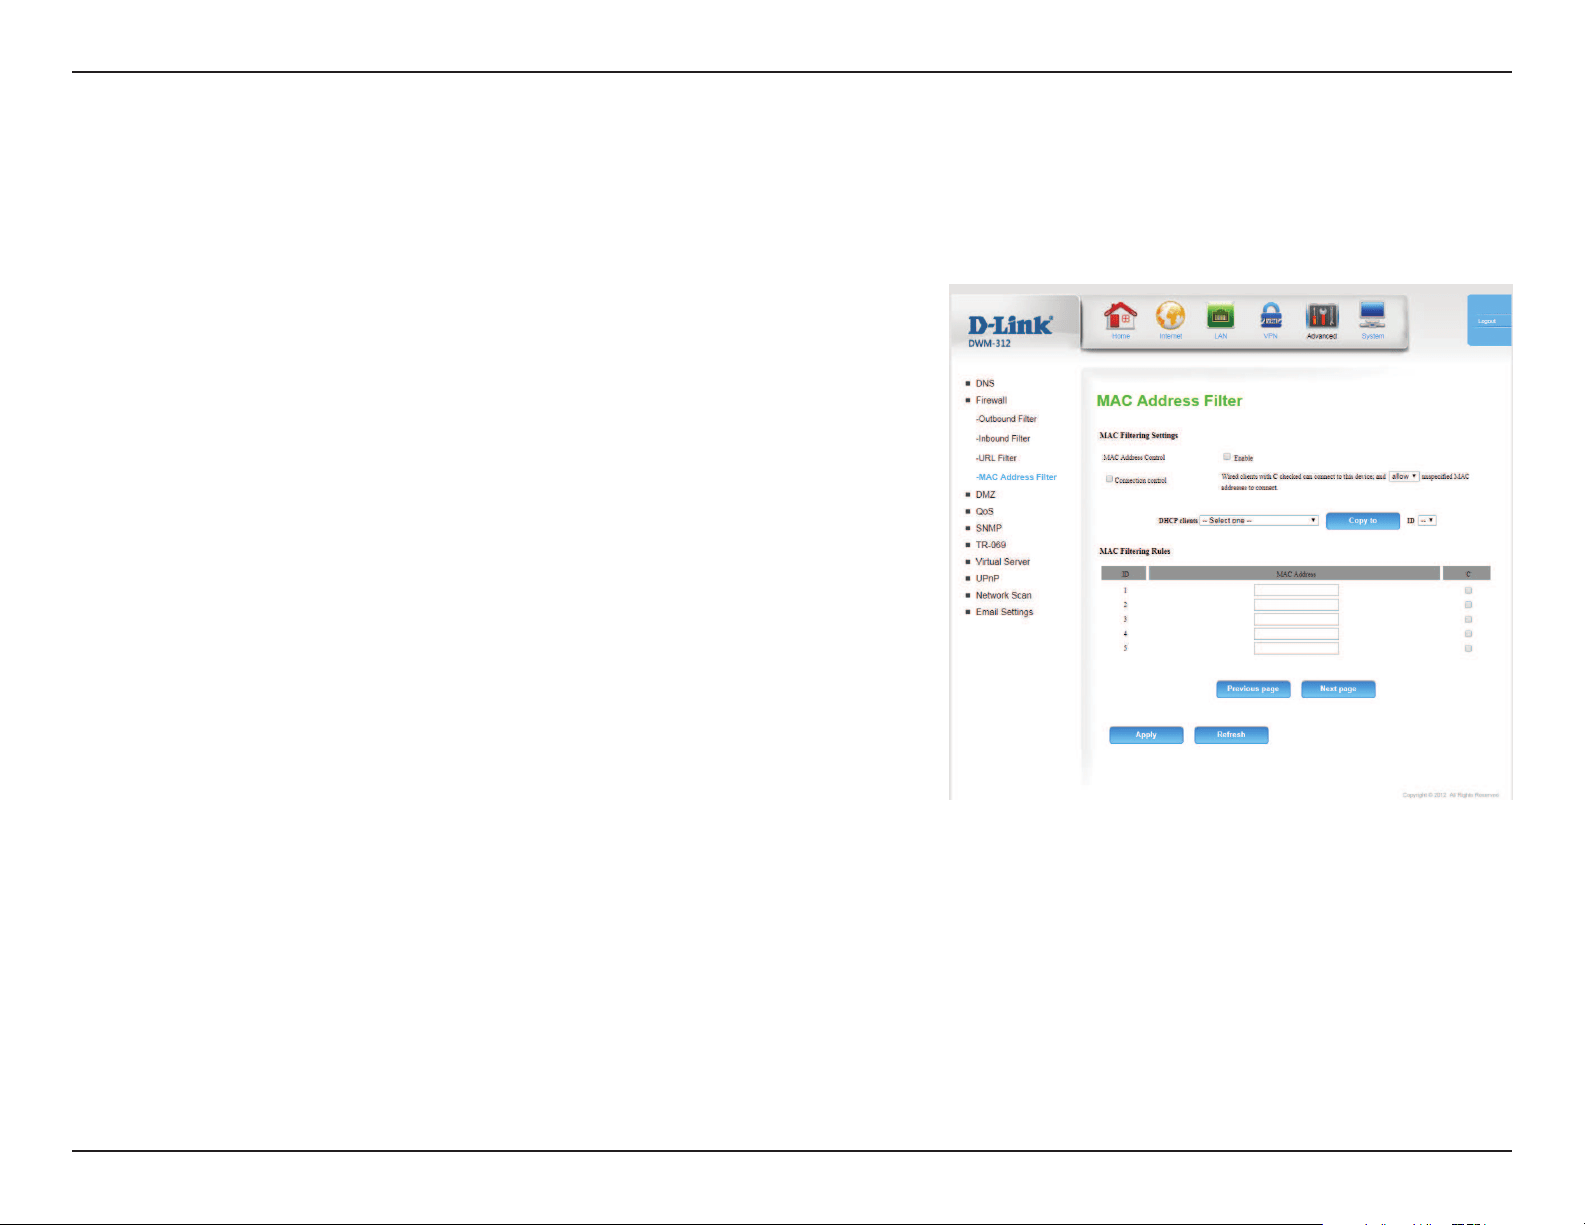Open the allow/deny dropdown
The height and width of the screenshot is (1225, 1585).
(1404, 477)
